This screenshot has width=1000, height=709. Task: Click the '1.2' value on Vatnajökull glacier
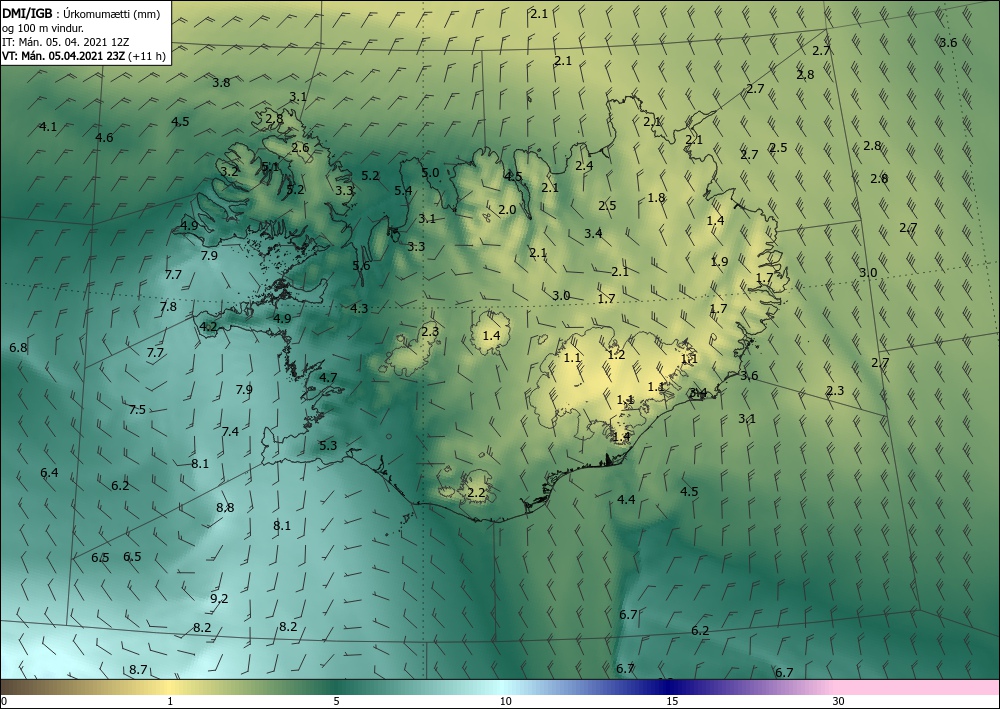[616, 354]
